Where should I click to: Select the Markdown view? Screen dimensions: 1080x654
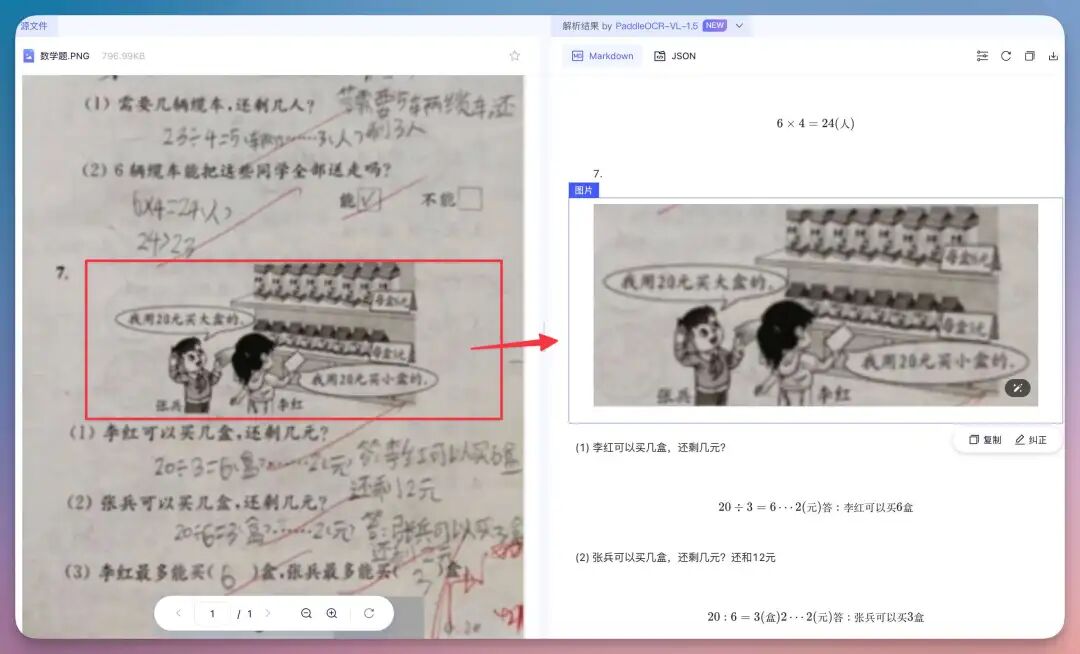[x=602, y=56]
